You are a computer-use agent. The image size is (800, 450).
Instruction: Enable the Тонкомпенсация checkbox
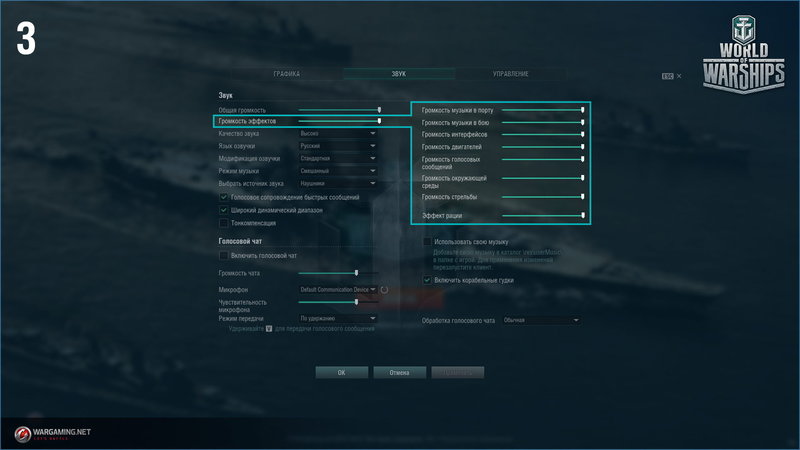pos(223,223)
